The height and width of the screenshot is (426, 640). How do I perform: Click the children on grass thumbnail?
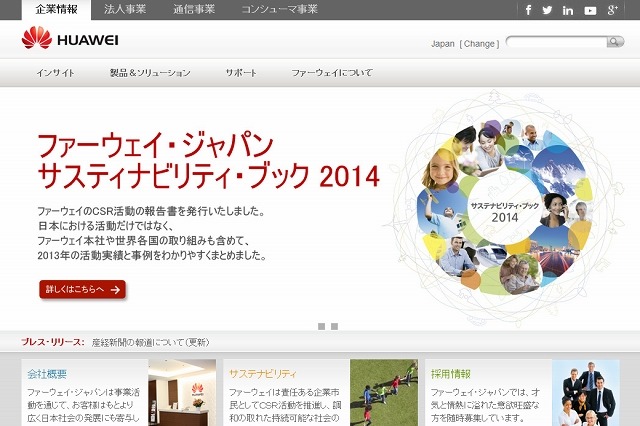click(x=384, y=393)
